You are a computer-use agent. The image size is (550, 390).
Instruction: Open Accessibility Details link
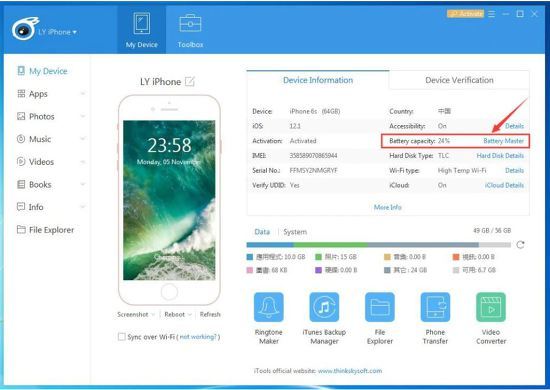tap(514, 126)
